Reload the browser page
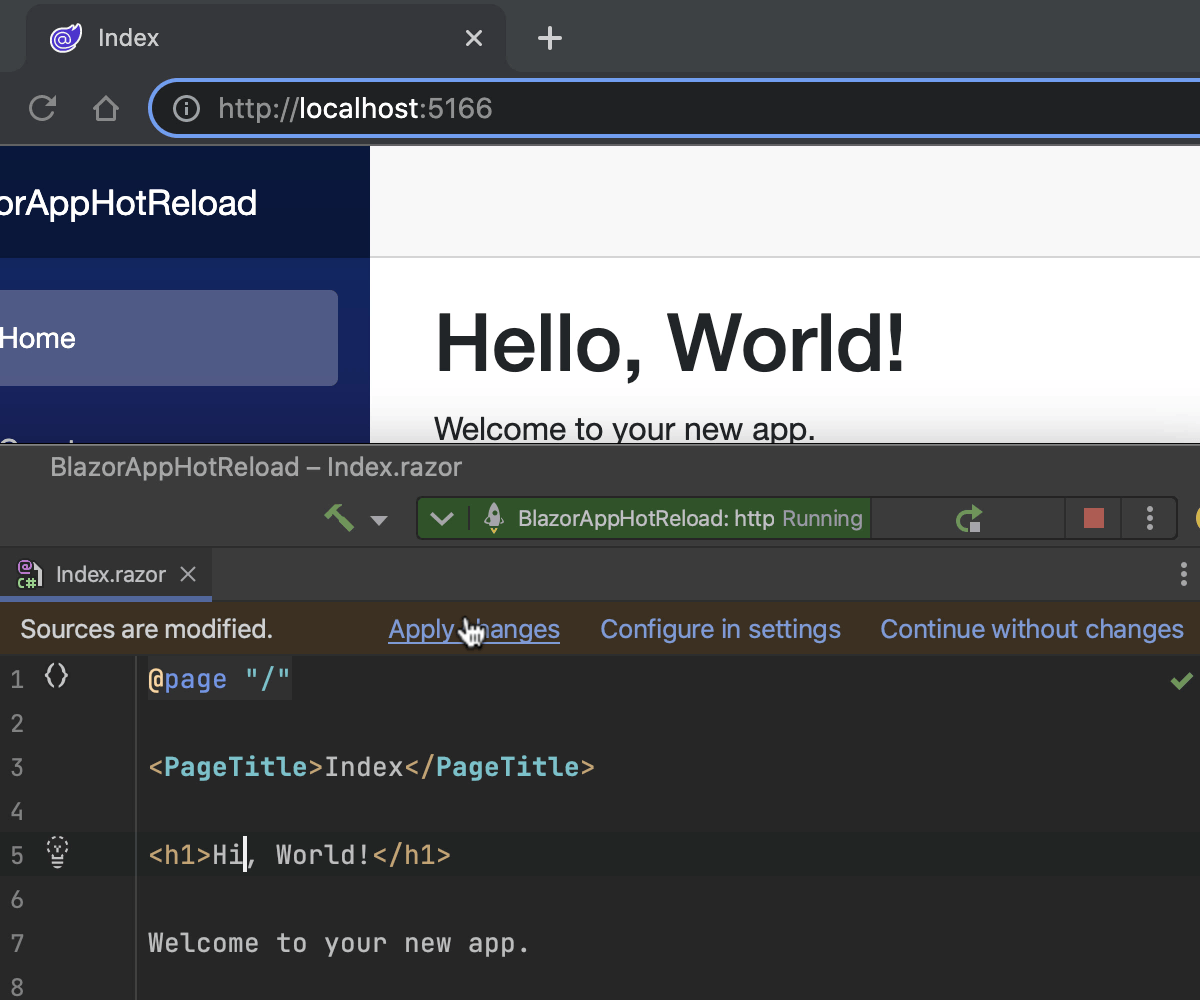 coord(42,108)
